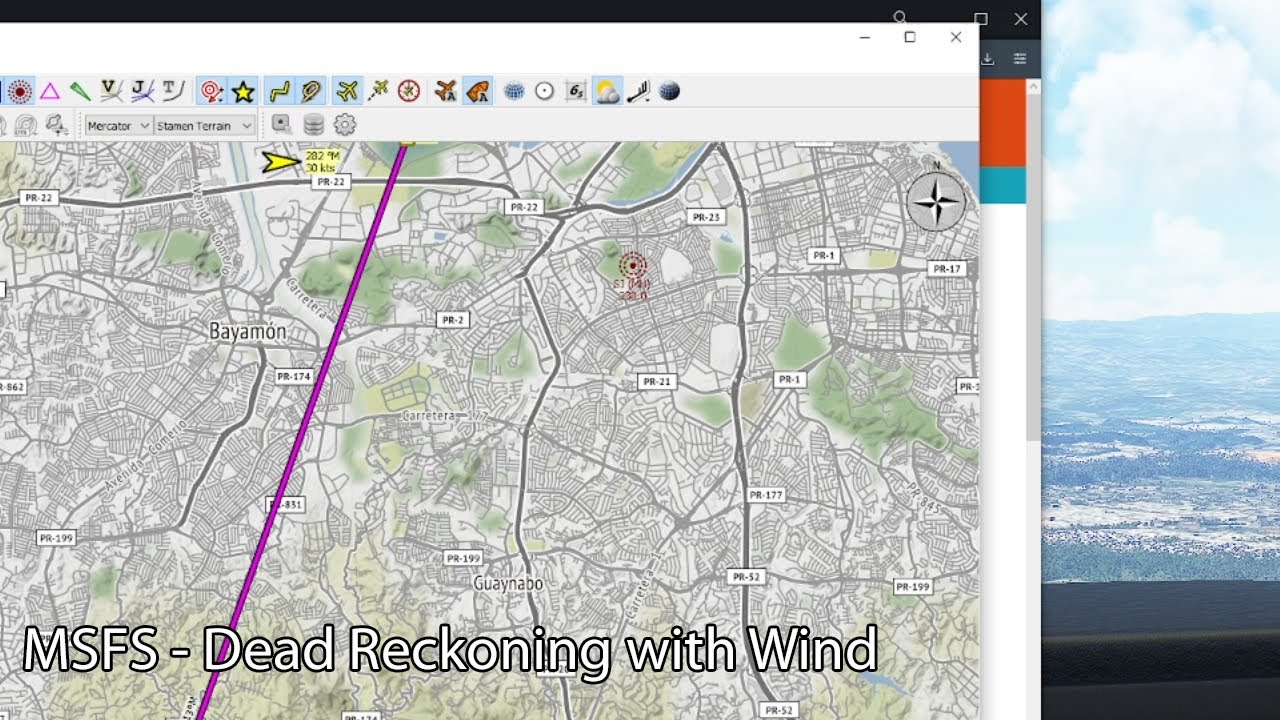Viewport: 1280px width, 720px height.
Task: Click the Bayamón city label
Action: [247, 330]
